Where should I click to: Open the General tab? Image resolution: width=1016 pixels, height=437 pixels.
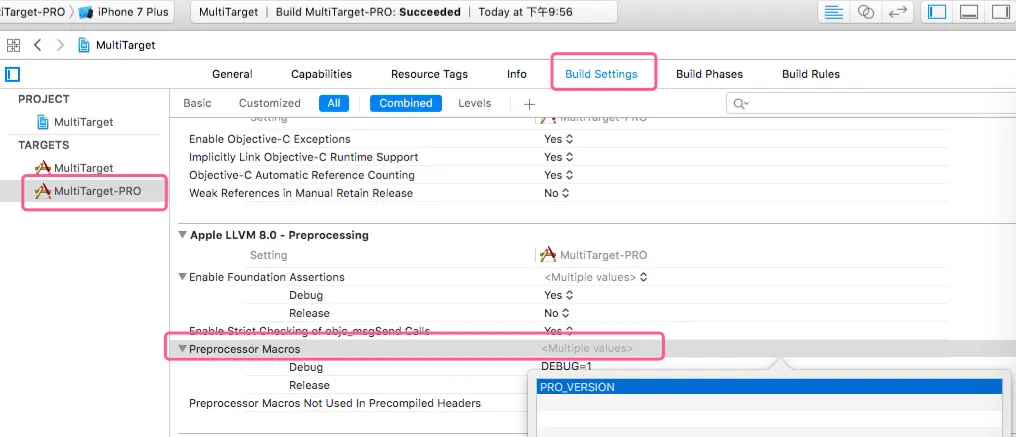(232, 74)
